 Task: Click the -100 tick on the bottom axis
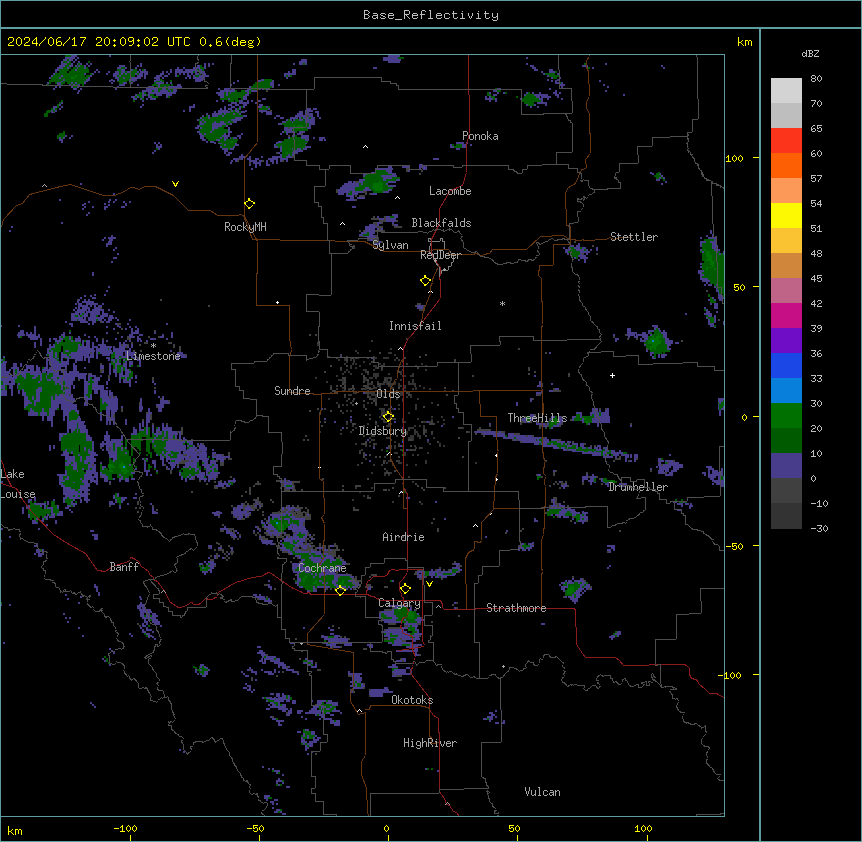click(125, 828)
